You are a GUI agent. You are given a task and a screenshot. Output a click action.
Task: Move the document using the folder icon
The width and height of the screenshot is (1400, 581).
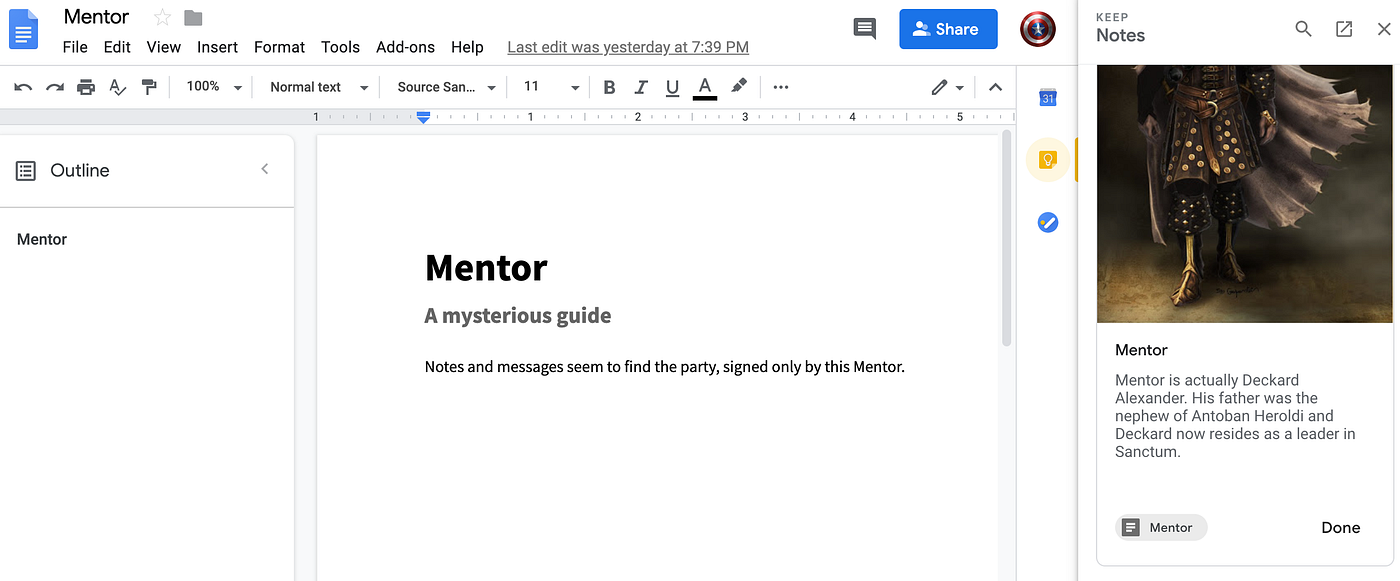pos(193,18)
